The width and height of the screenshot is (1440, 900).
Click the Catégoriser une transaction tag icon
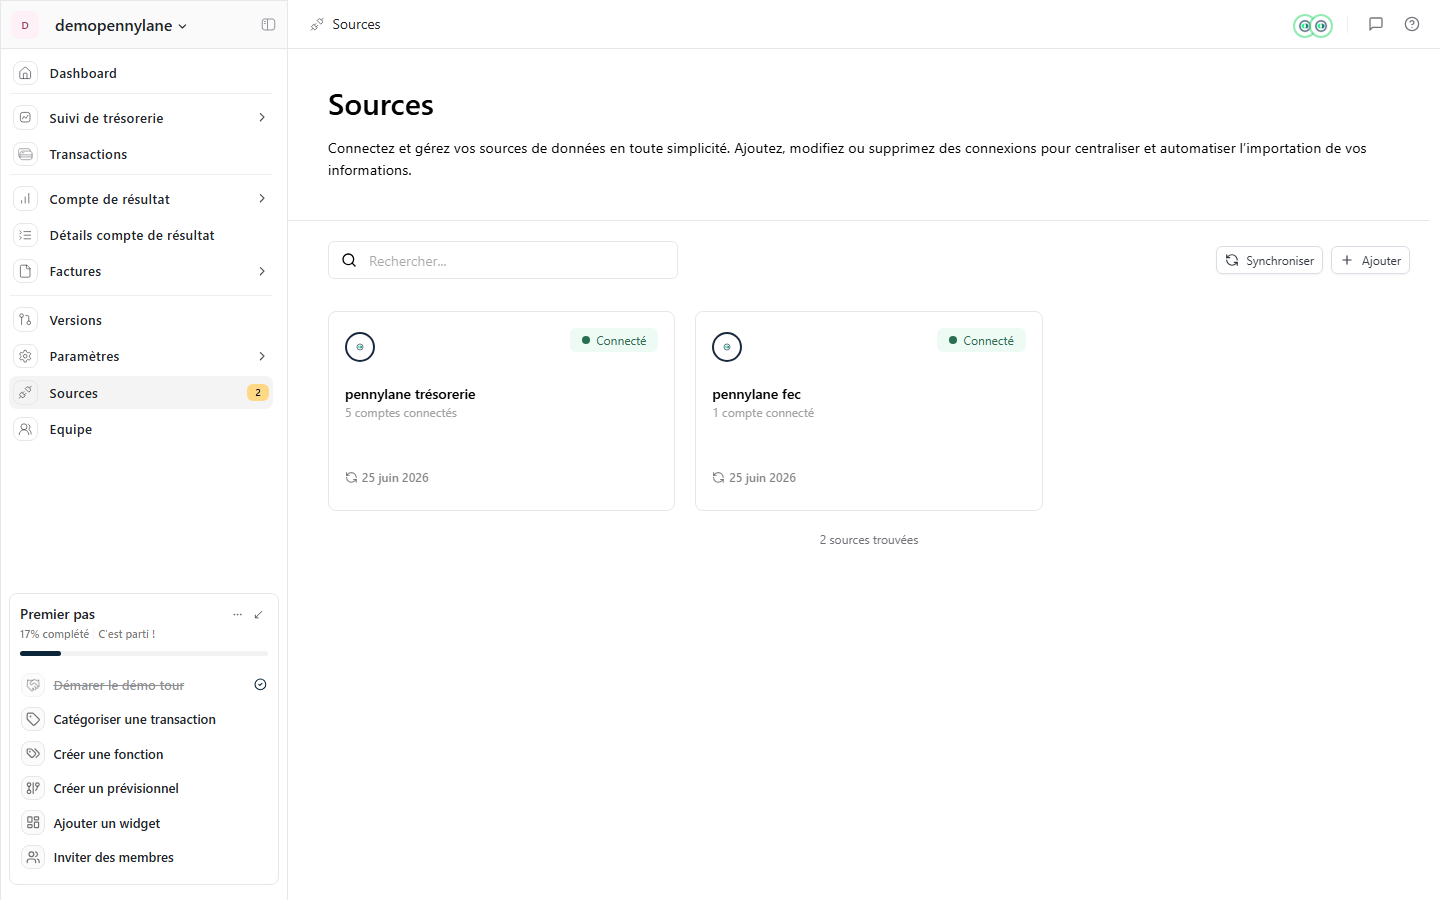[x=33, y=719]
